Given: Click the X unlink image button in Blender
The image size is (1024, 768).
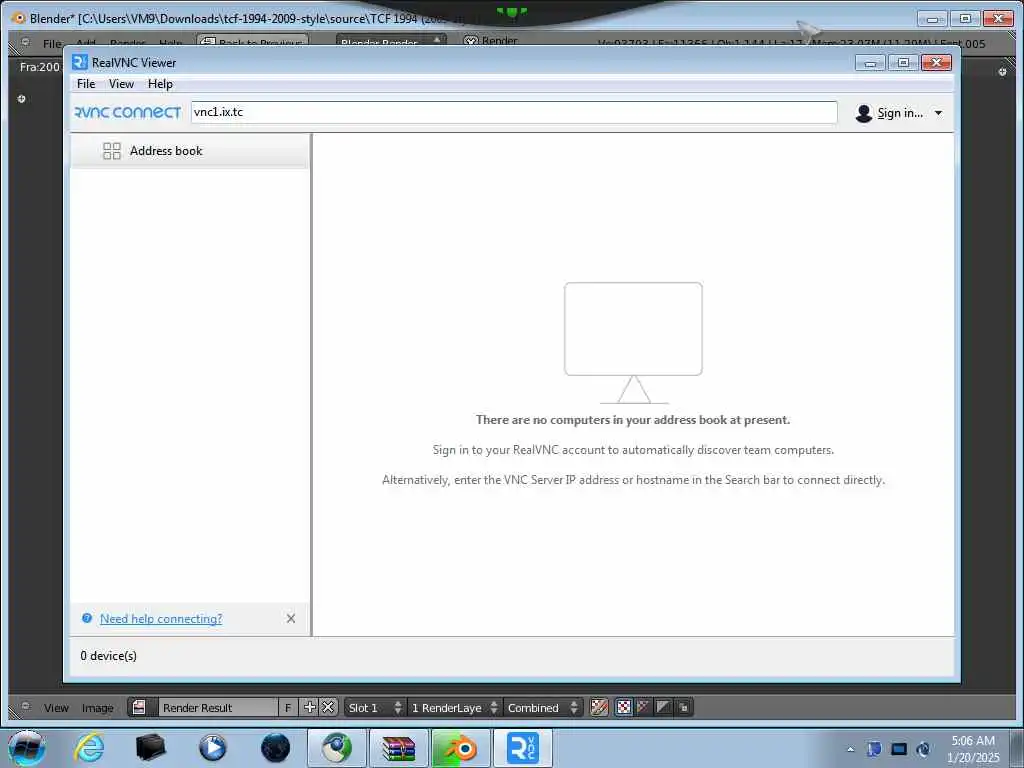Looking at the screenshot, I should point(328,707).
